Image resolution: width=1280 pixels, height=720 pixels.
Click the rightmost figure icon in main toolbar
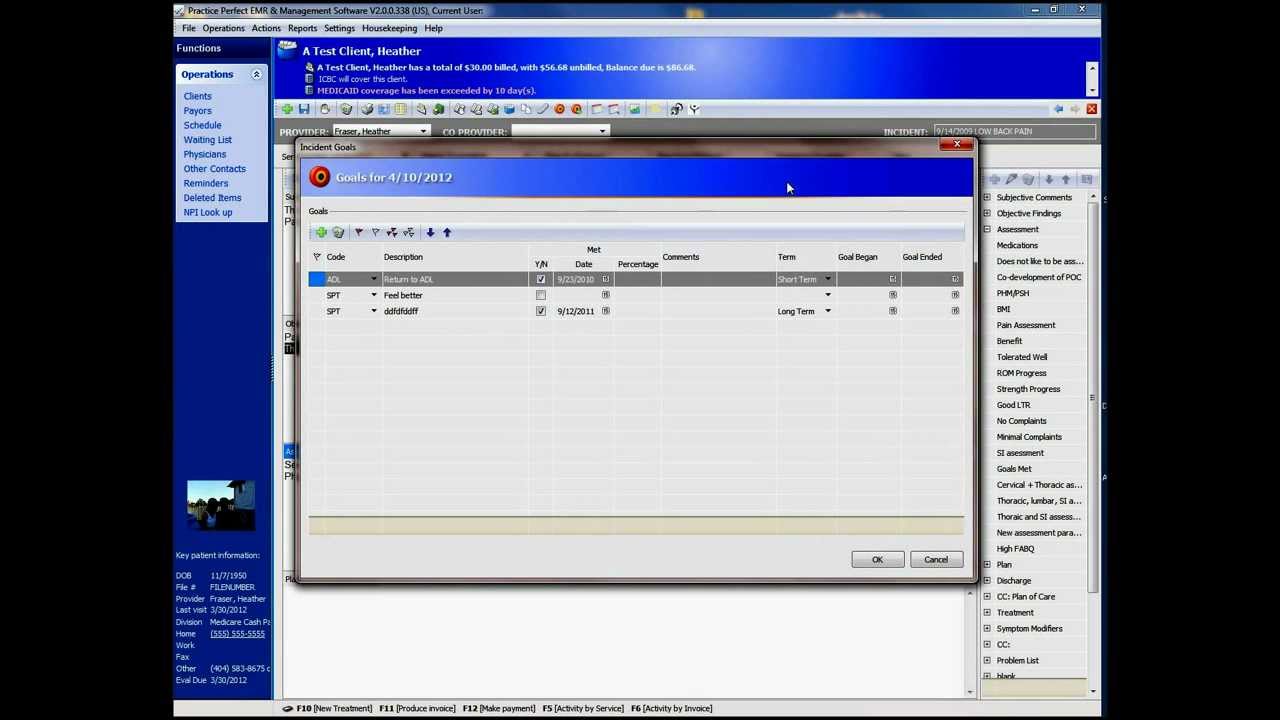694,109
